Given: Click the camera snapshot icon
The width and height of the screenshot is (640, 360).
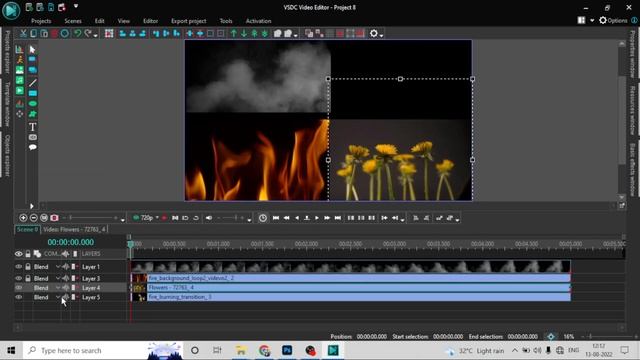Looking at the screenshot, I should pyautogui.click(x=54, y=218).
